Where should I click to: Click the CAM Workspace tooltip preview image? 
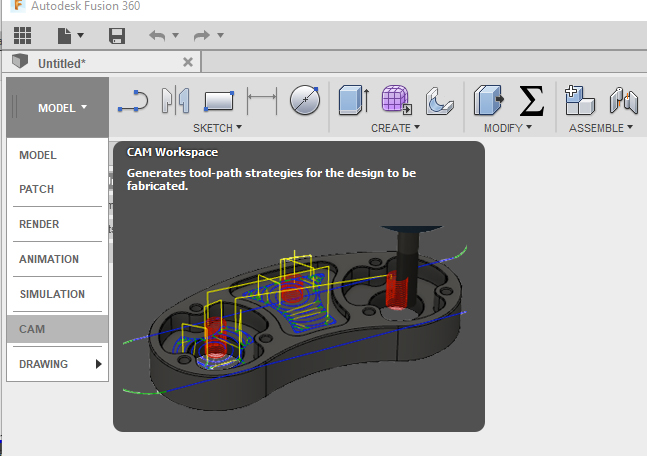coord(296,317)
